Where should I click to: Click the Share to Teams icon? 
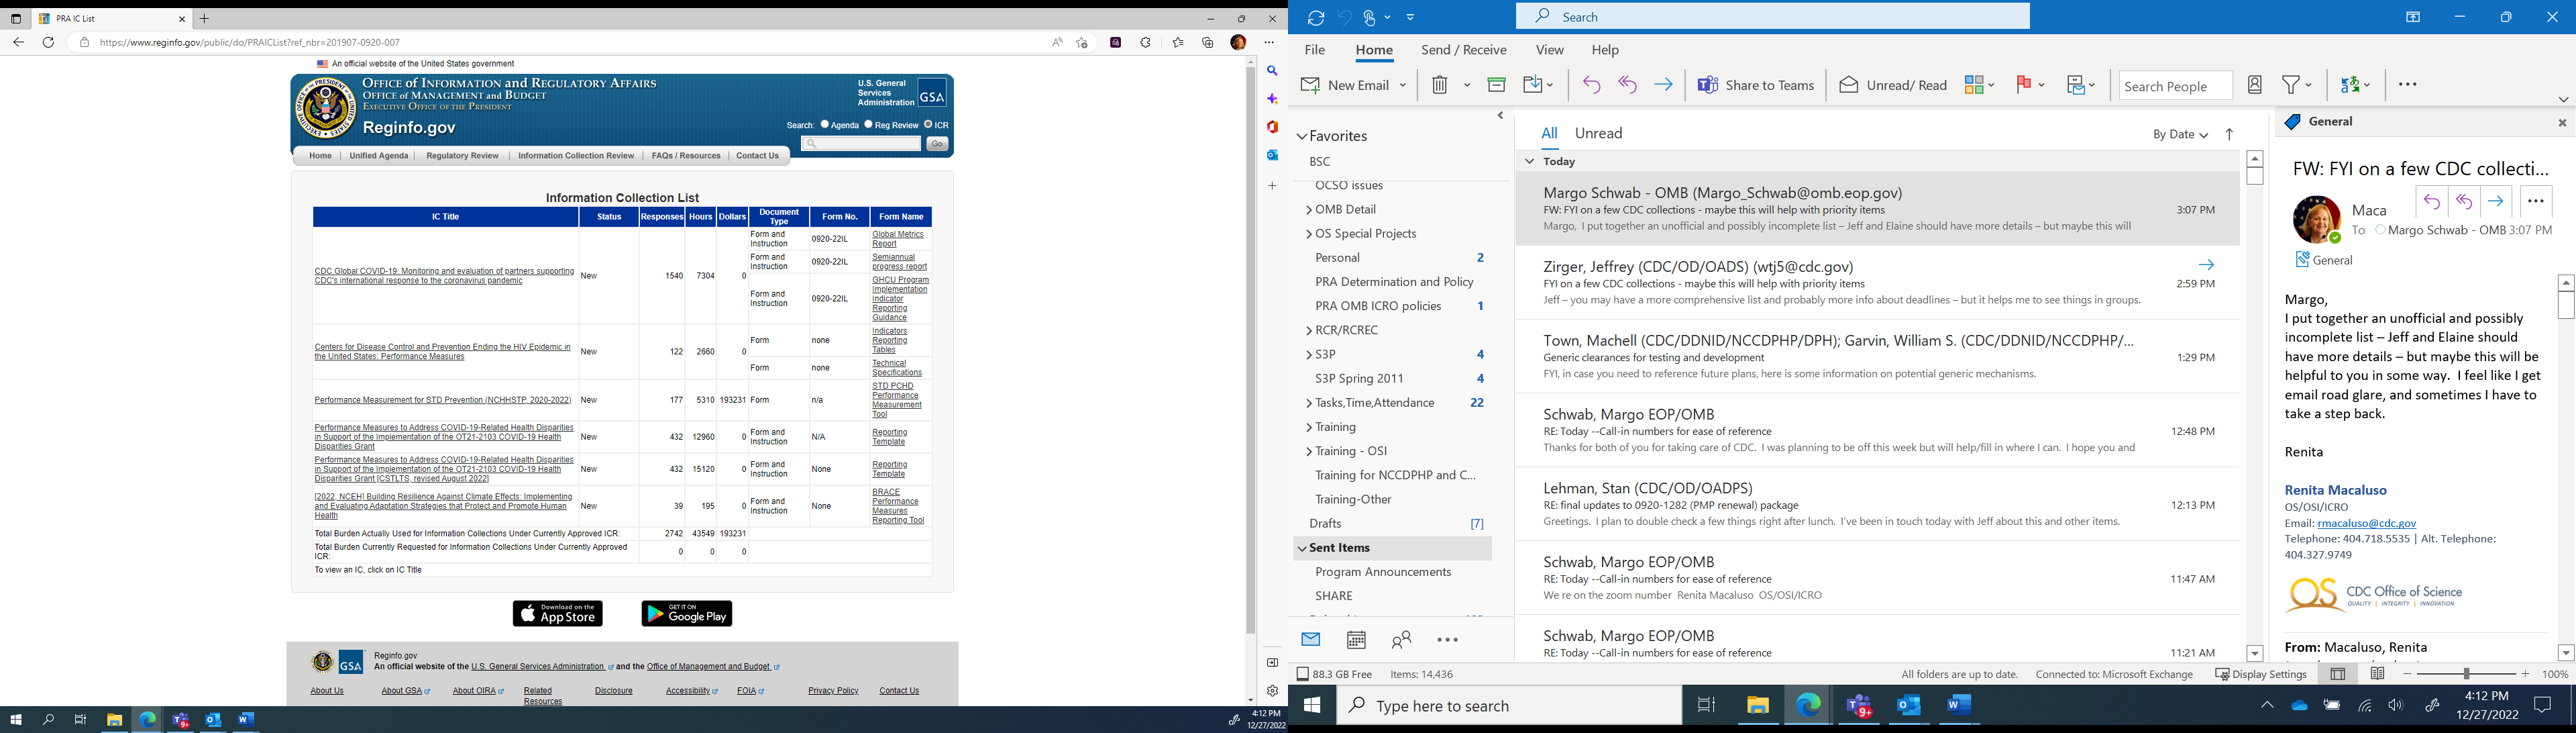point(1708,86)
